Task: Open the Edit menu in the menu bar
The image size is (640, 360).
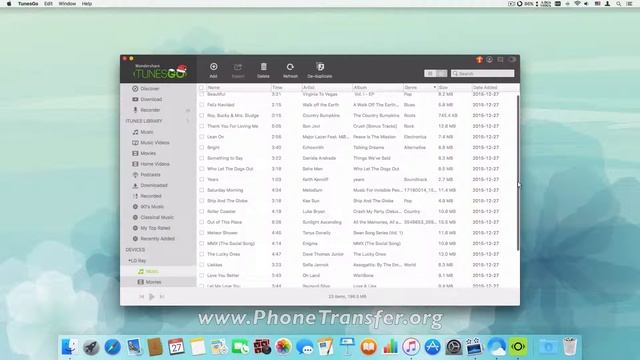Action: [48, 4]
